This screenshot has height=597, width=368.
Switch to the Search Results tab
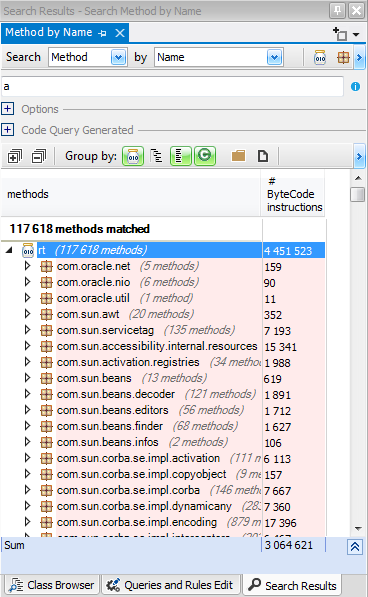click(x=292, y=585)
